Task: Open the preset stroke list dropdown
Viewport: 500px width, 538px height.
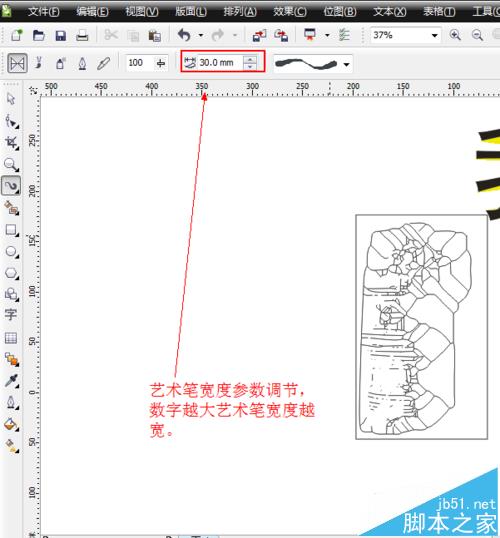Action: pyautogui.click(x=347, y=64)
